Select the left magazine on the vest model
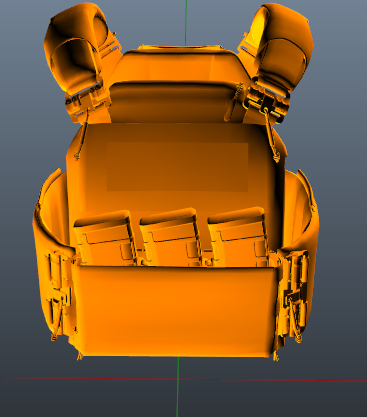The height and width of the screenshot is (417, 367). tap(105, 238)
